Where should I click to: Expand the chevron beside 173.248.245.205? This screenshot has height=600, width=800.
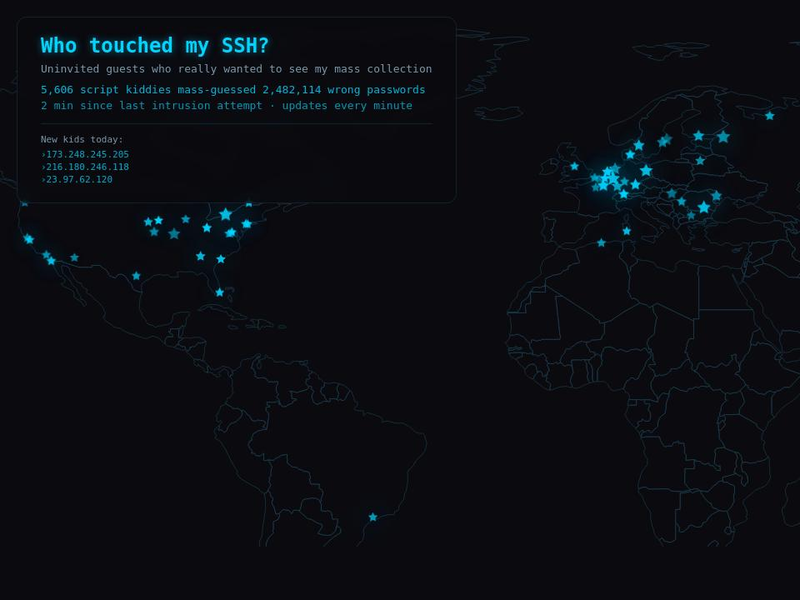pos(41,154)
